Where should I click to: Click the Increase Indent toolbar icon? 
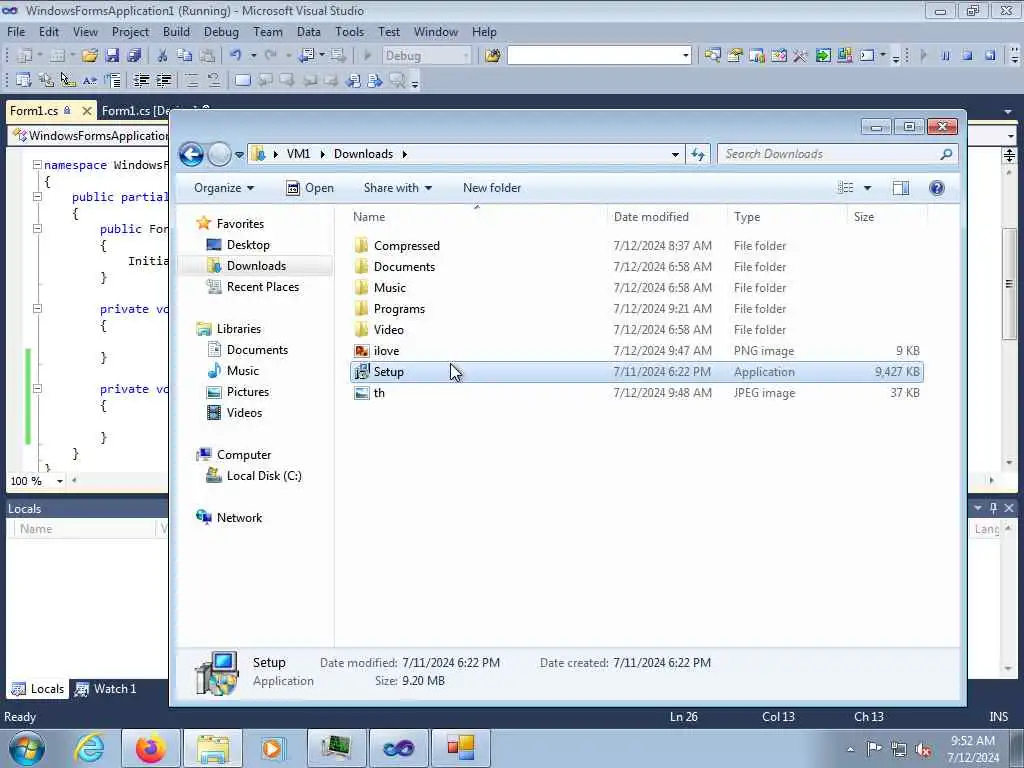(x=163, y=80)
